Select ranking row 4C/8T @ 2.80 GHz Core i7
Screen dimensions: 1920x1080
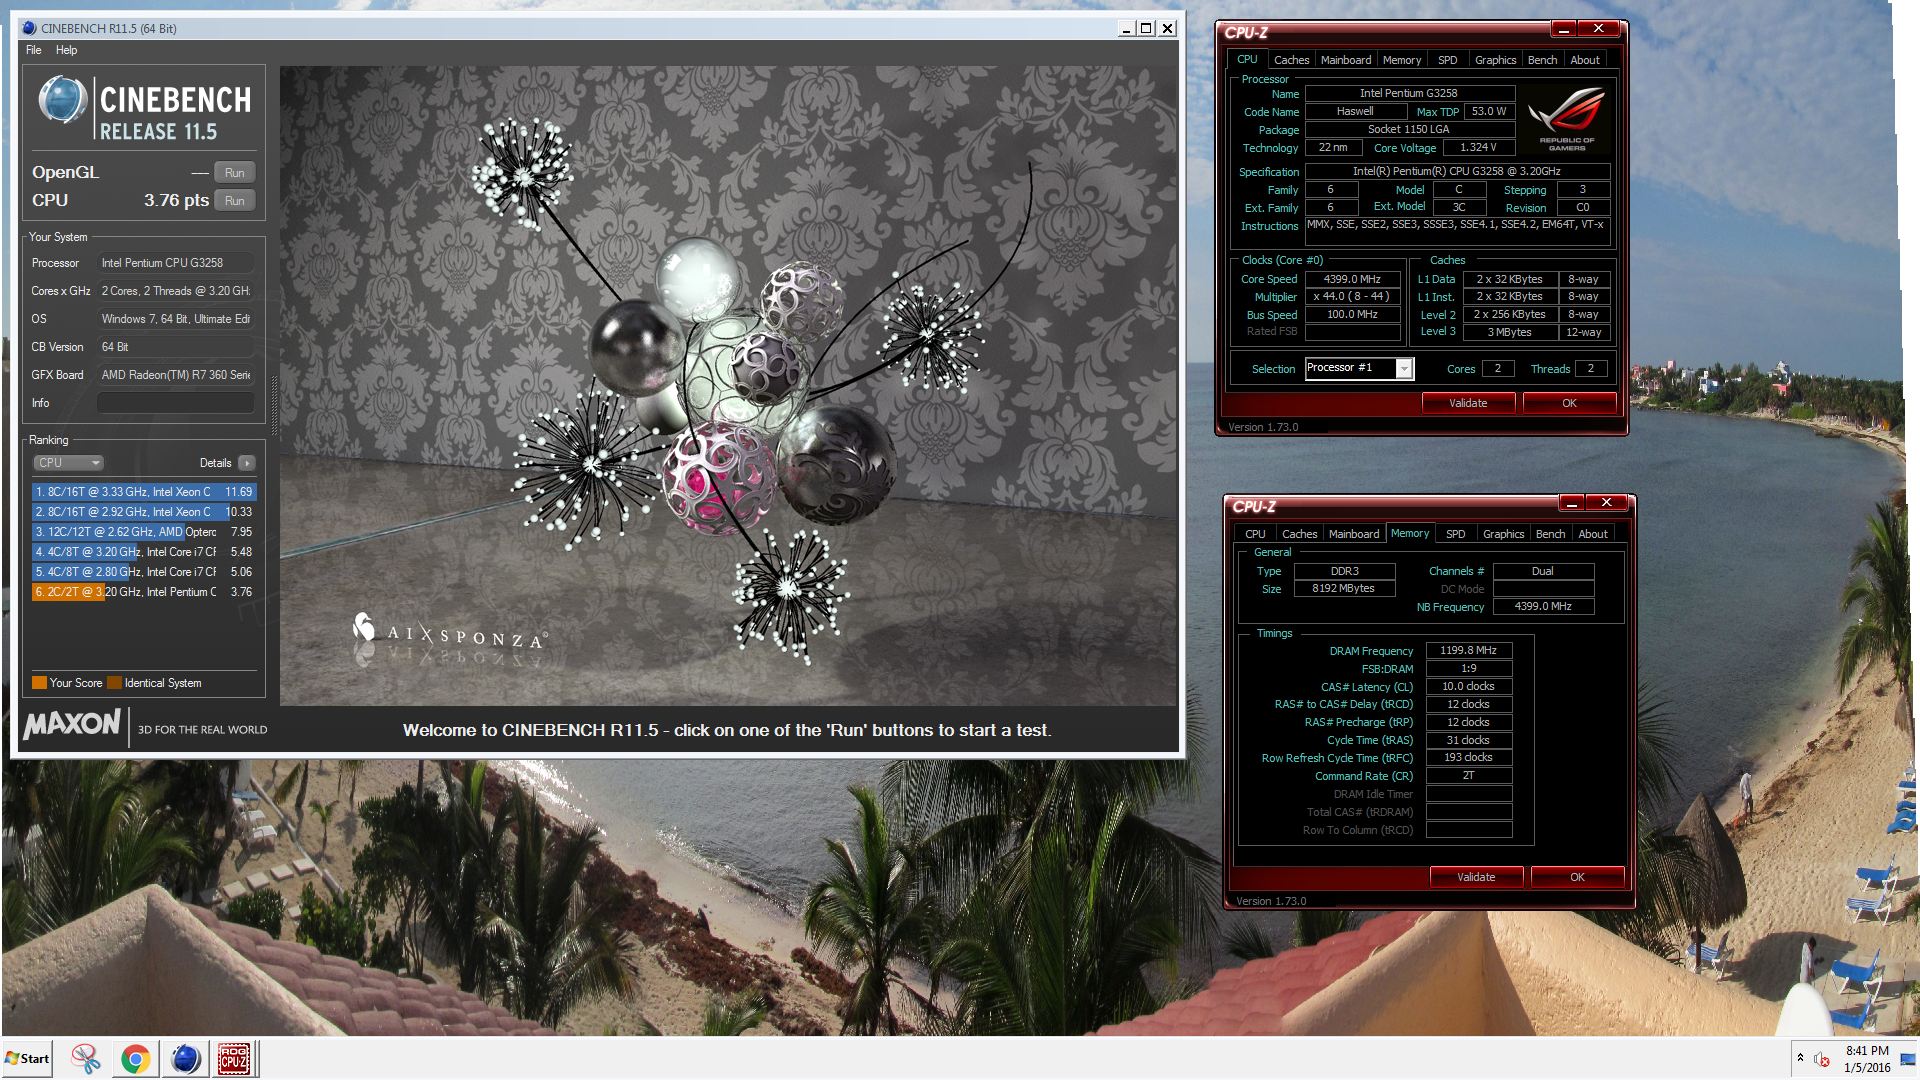point(144,572)
